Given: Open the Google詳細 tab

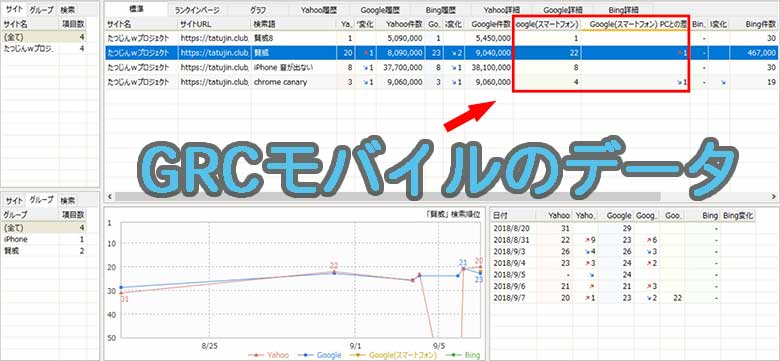Looking at the screenshot, I should click(x=563, y=9).
